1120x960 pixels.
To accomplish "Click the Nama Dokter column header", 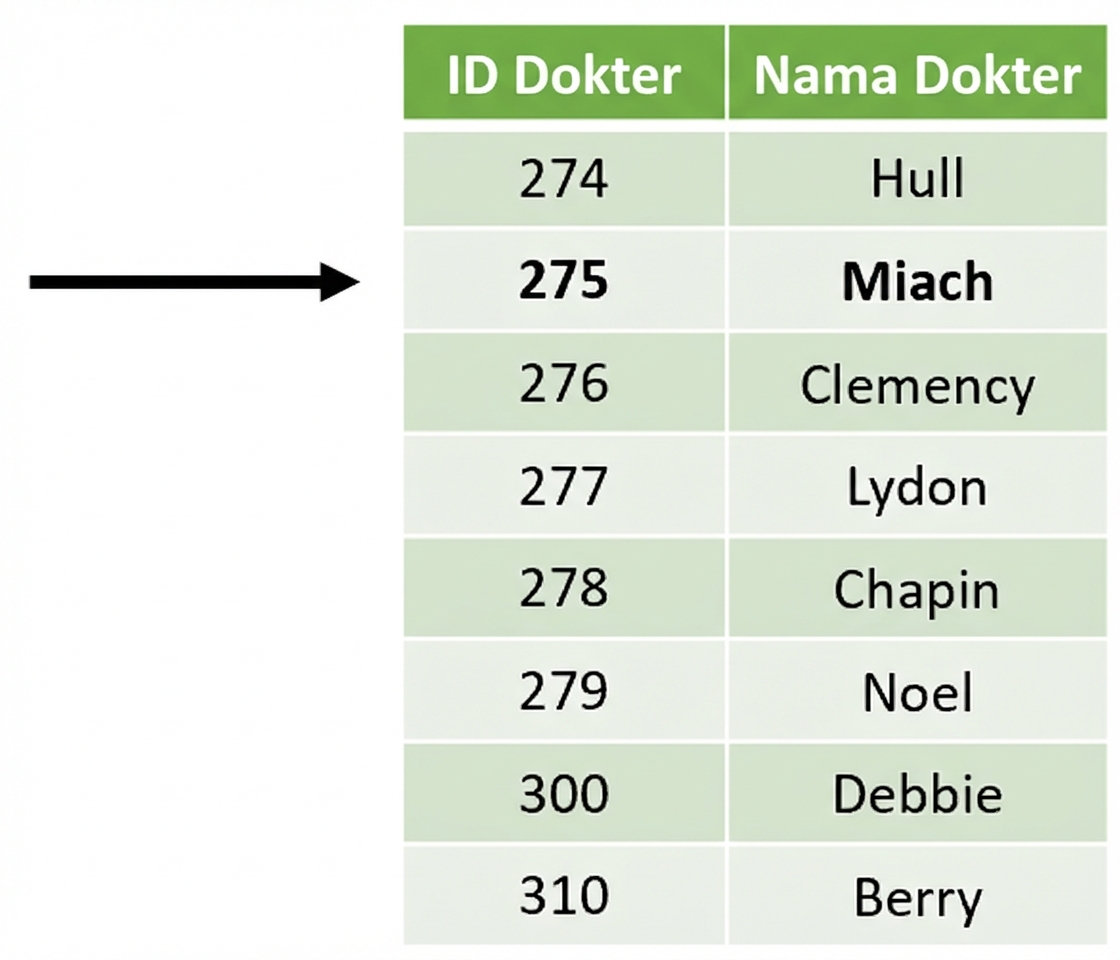I will tap(917, 75).
